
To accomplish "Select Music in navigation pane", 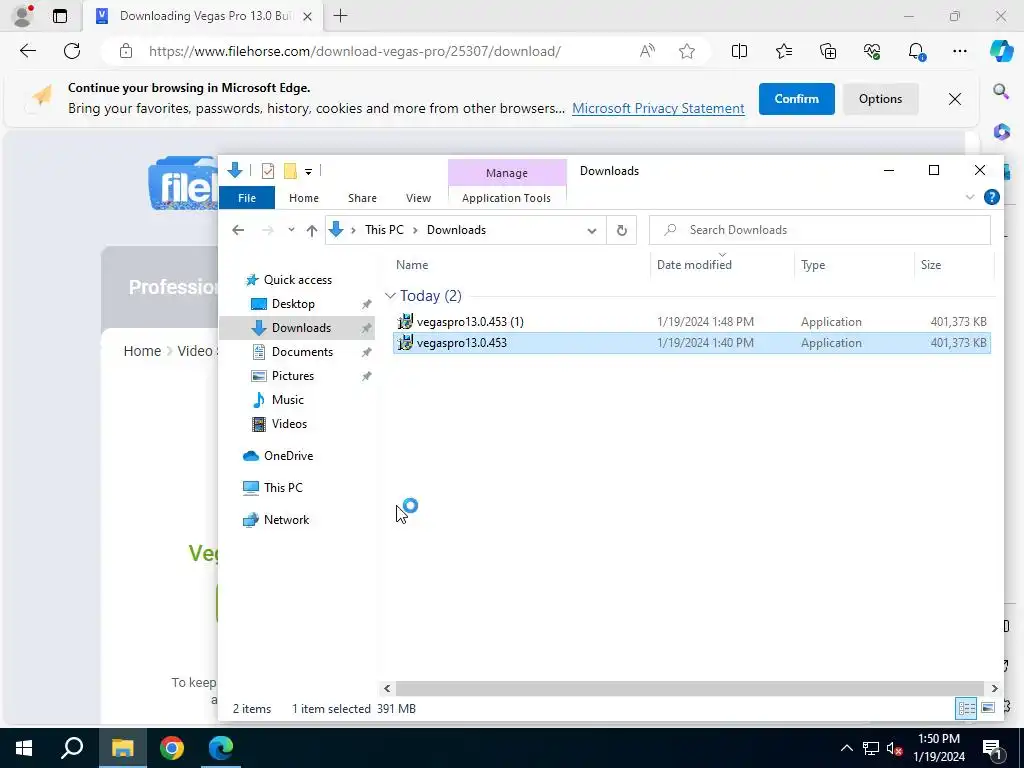I will (287, 400).
